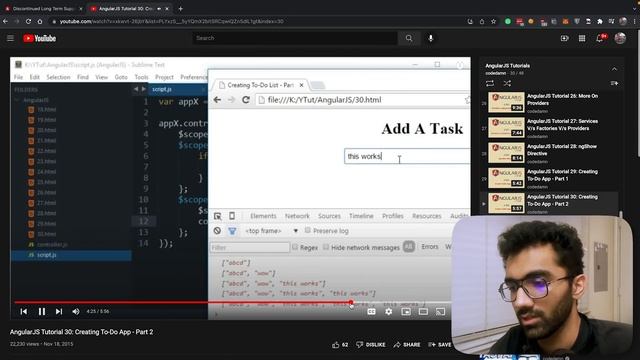This screenshot has height=360, width=640.
Task: Skip to the next video
Action: pyautogui.click(x=59, y=311)
